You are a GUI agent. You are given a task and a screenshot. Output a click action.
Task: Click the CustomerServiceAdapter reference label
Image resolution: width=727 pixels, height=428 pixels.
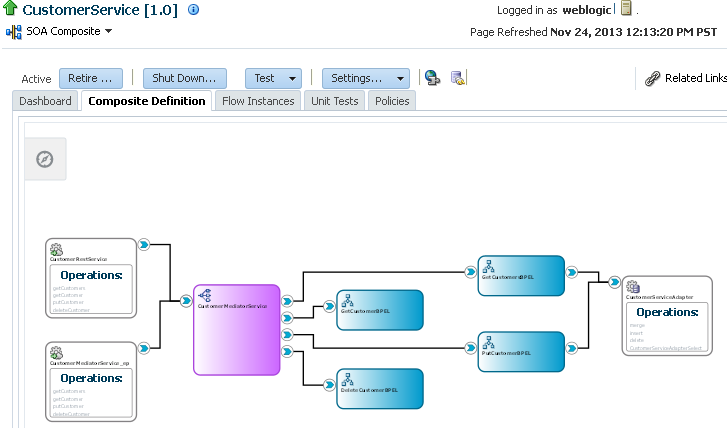point(659,297)
